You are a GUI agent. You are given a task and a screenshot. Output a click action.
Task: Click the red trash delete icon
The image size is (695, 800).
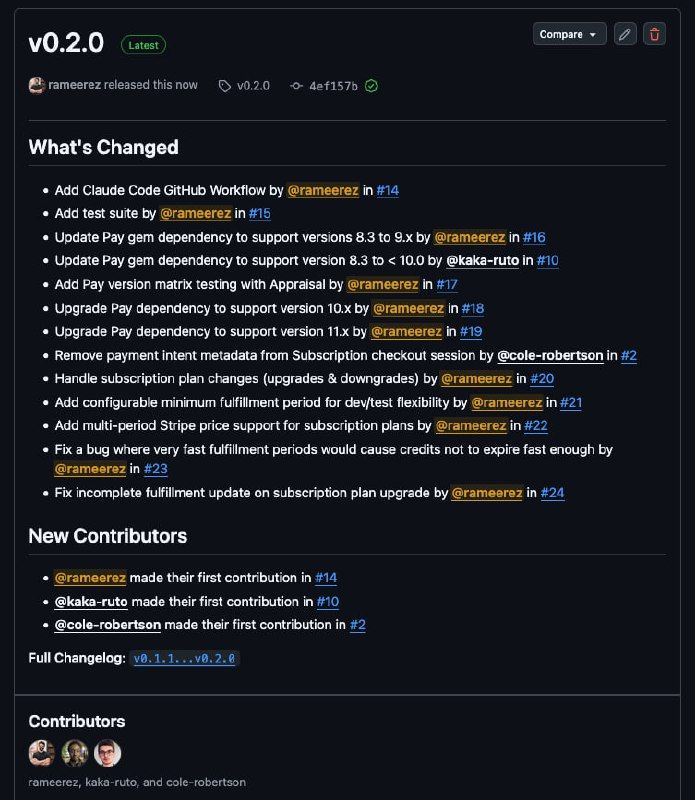[655, 34]
